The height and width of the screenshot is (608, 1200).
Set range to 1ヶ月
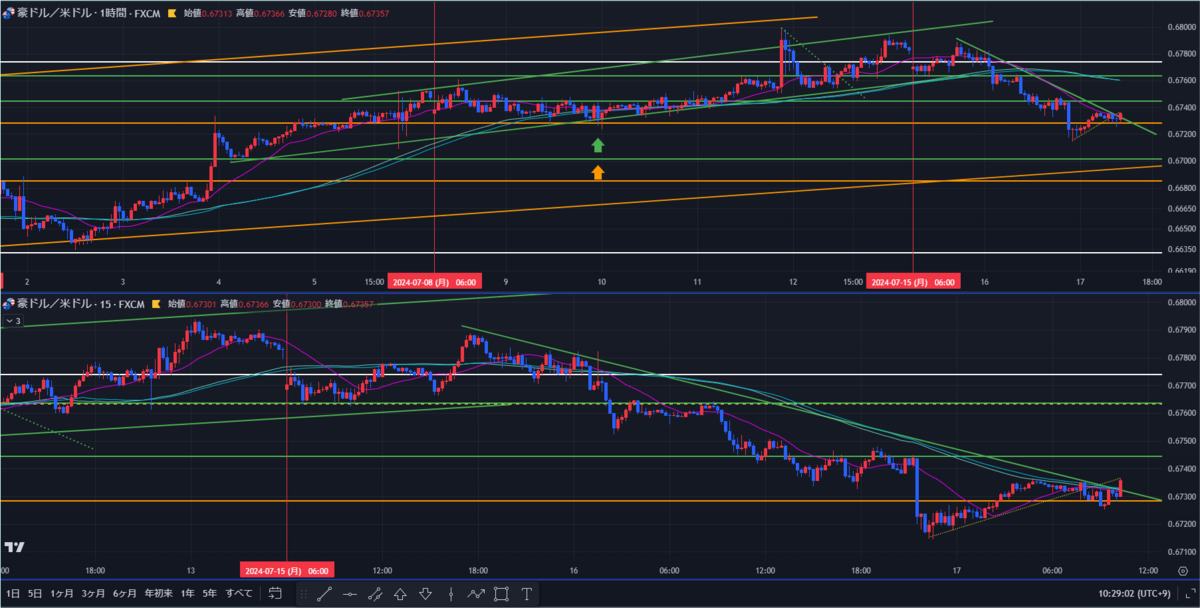point(62,593)
